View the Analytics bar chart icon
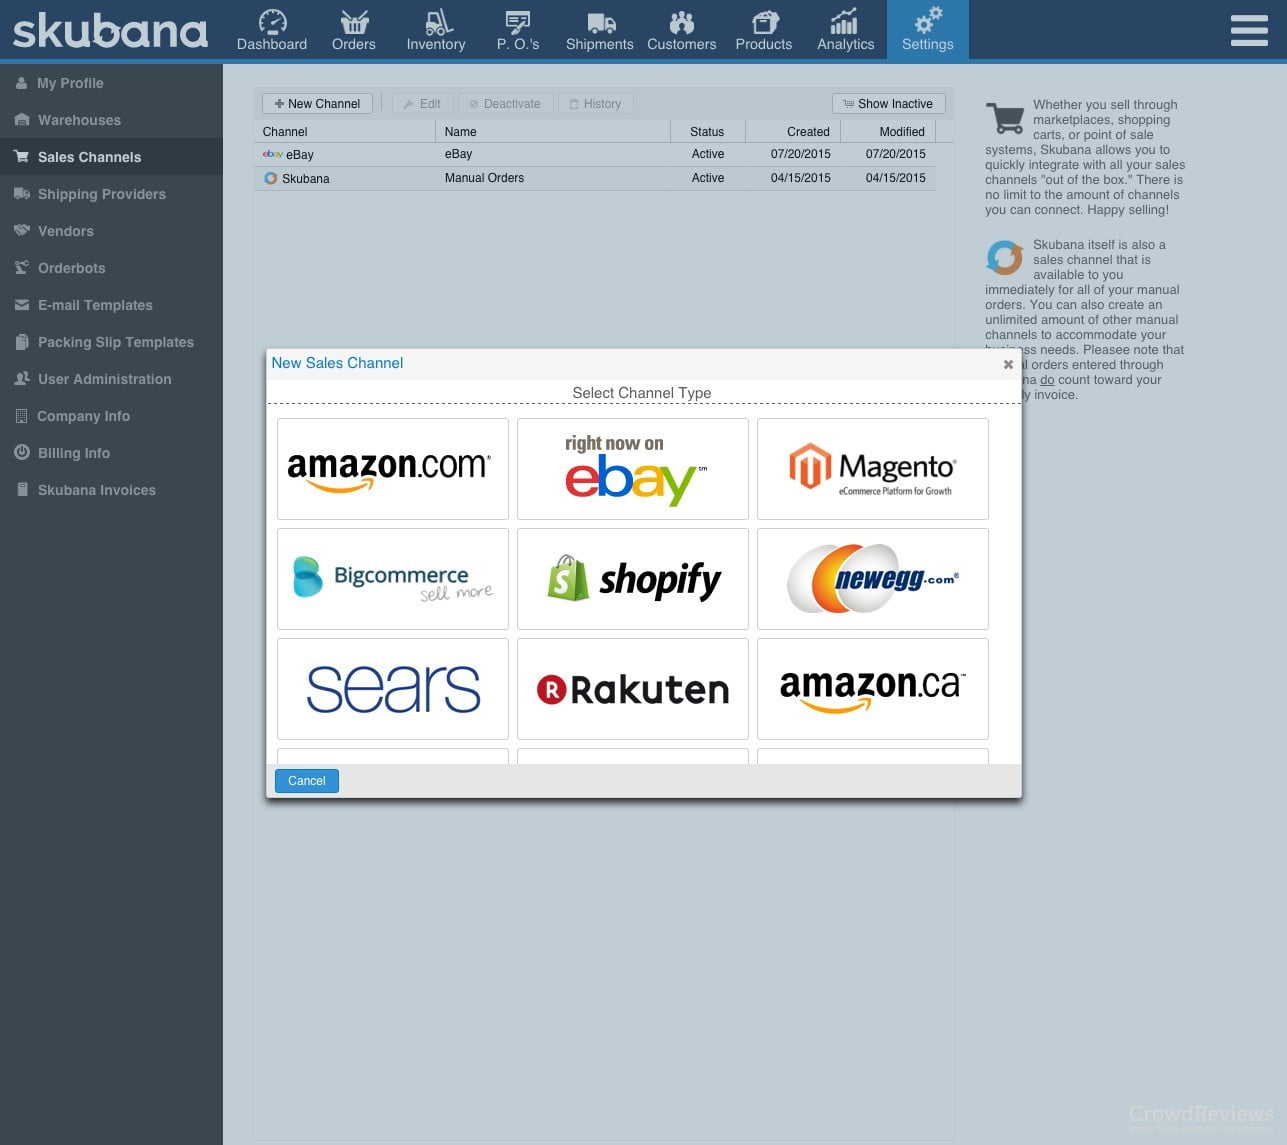 845,20
